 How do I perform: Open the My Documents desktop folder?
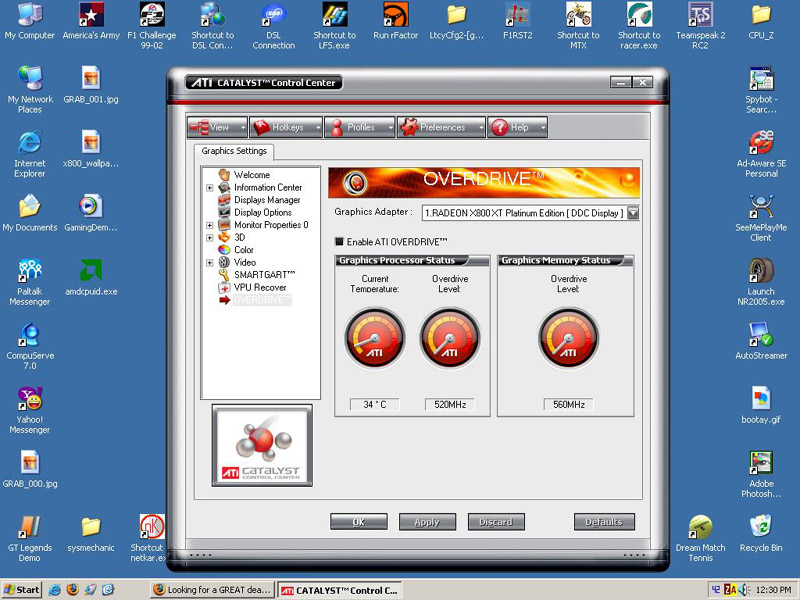click(30, 213)
